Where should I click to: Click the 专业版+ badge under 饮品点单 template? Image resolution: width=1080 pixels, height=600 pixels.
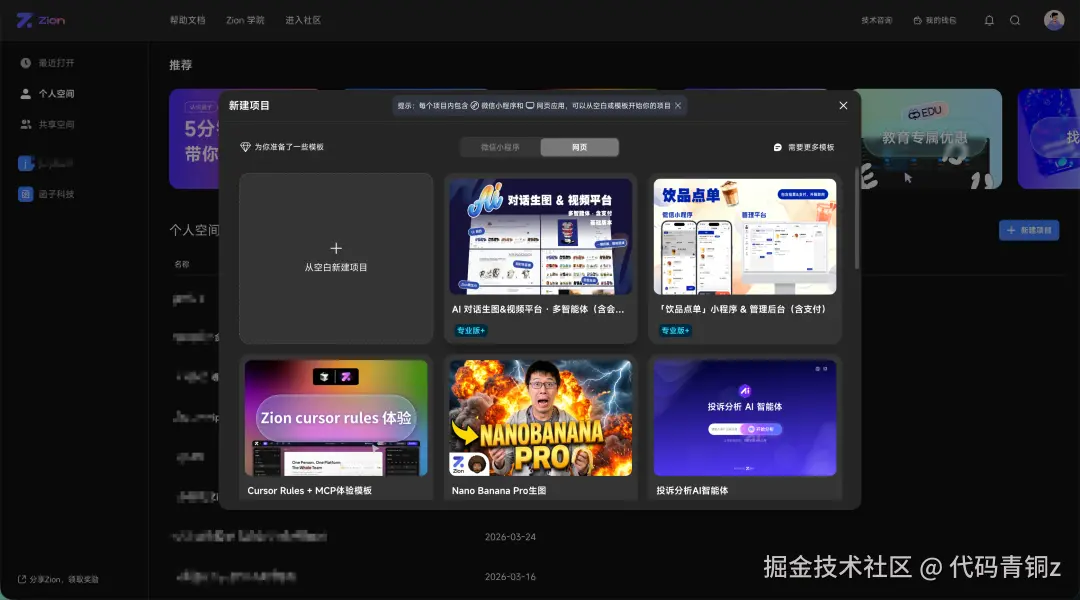(675, 331)
